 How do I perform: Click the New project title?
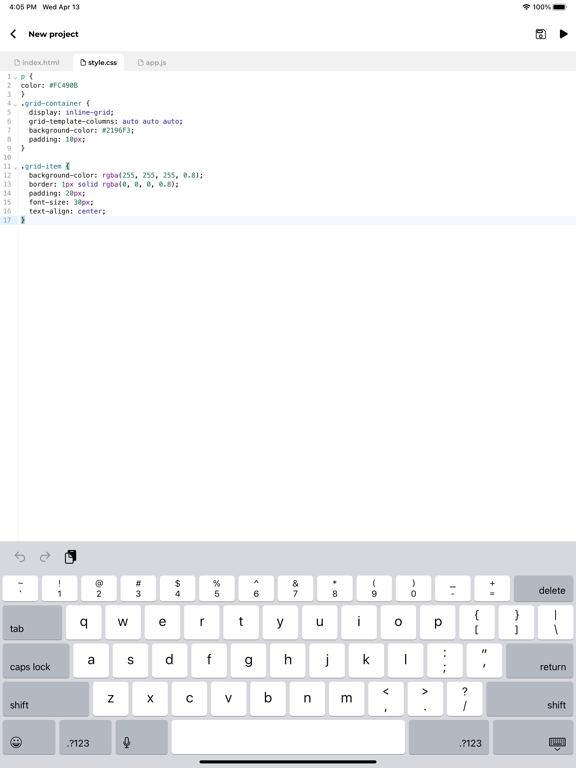click(53, 34)
